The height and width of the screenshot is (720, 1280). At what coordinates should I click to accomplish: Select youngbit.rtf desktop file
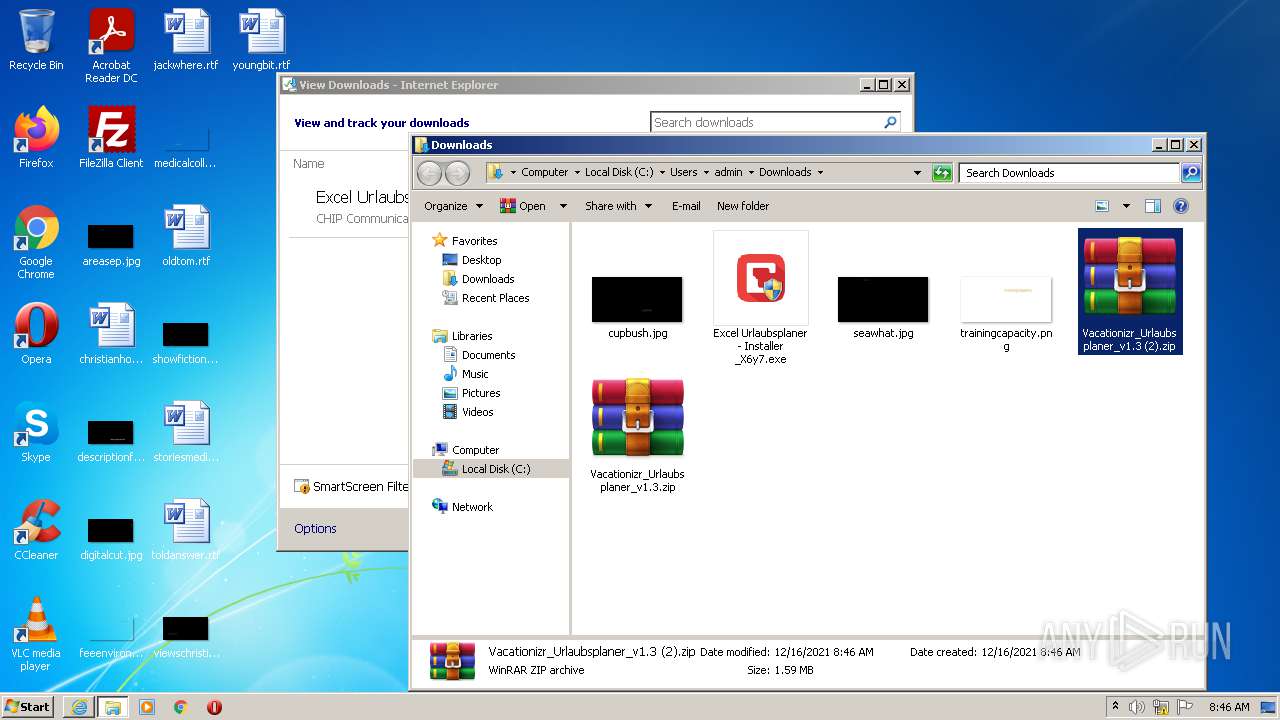(x=261, y=40)
